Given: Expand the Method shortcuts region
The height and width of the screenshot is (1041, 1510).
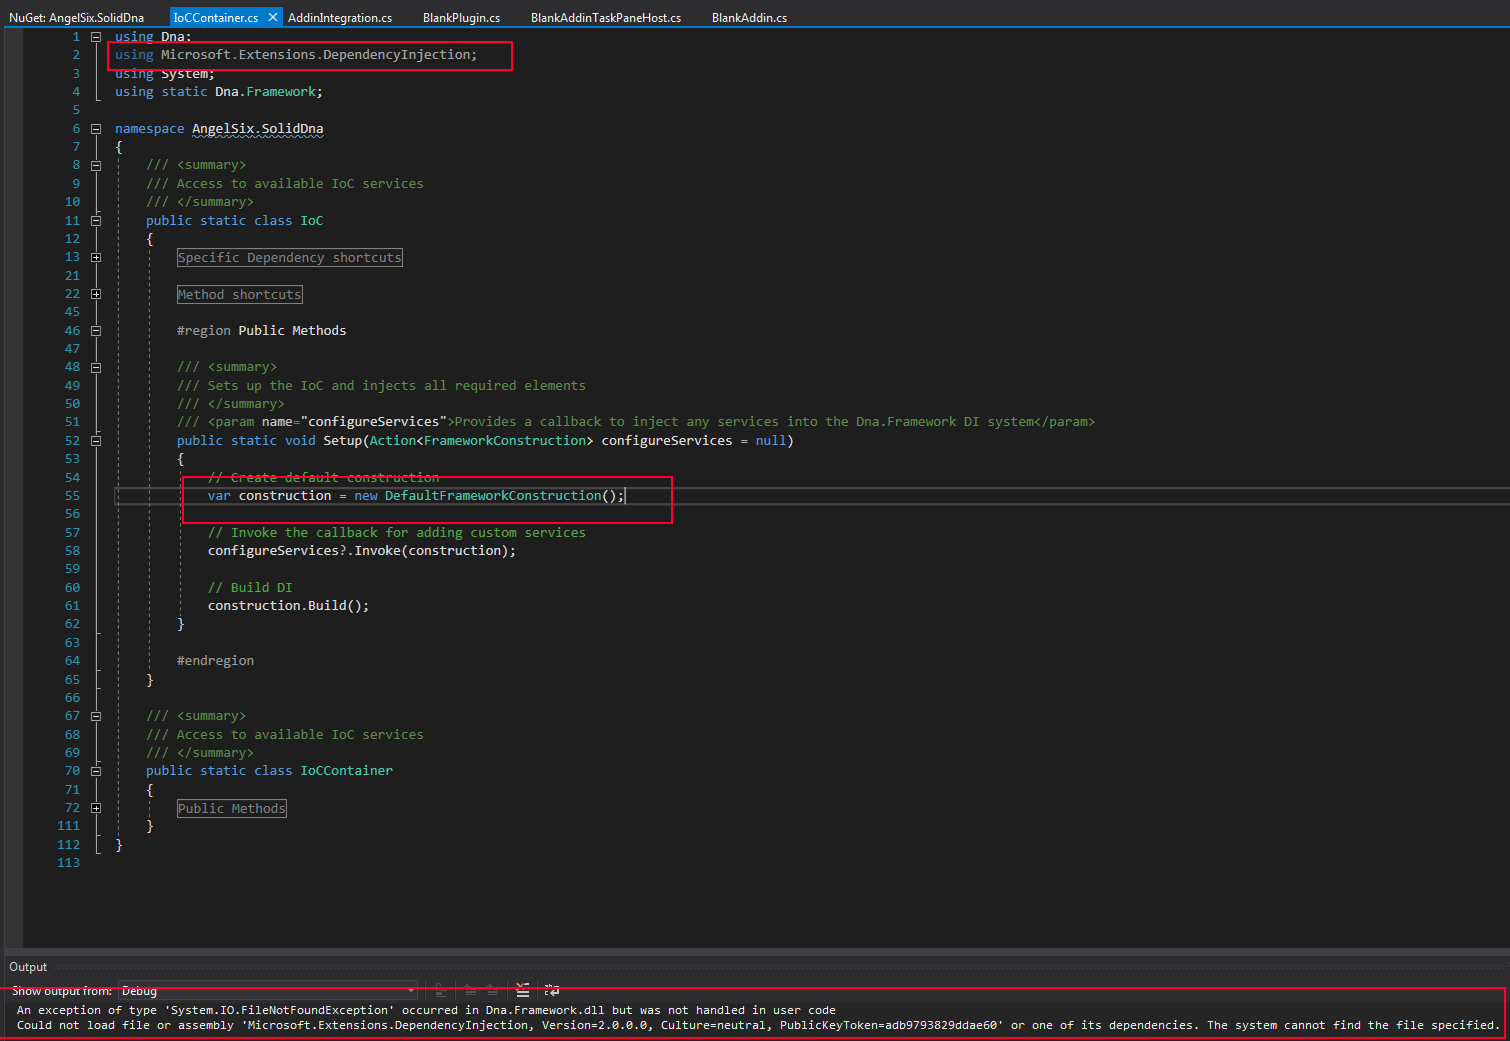Looking at the screenshot, I should click(x=96, y=293).
